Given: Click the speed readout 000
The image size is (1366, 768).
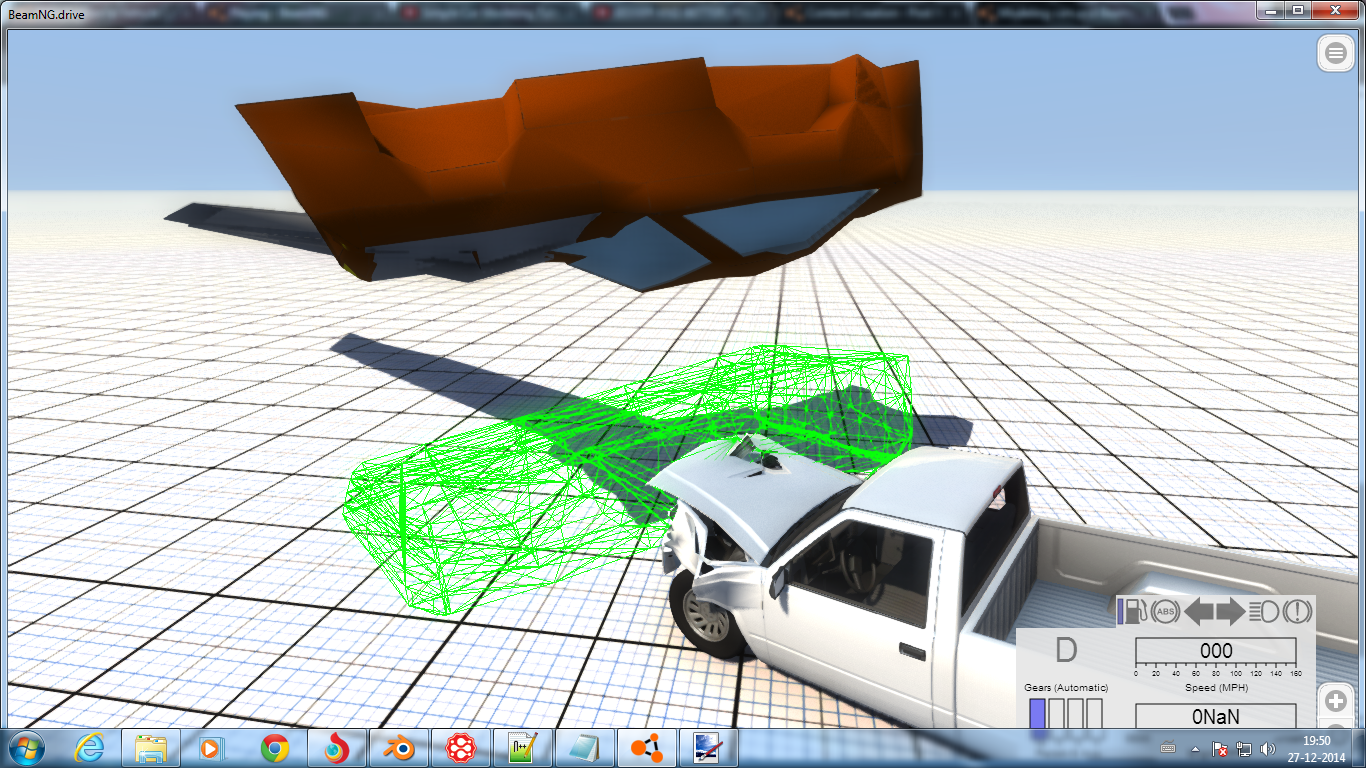Looking at the screenshot, I should (1216, 651).
